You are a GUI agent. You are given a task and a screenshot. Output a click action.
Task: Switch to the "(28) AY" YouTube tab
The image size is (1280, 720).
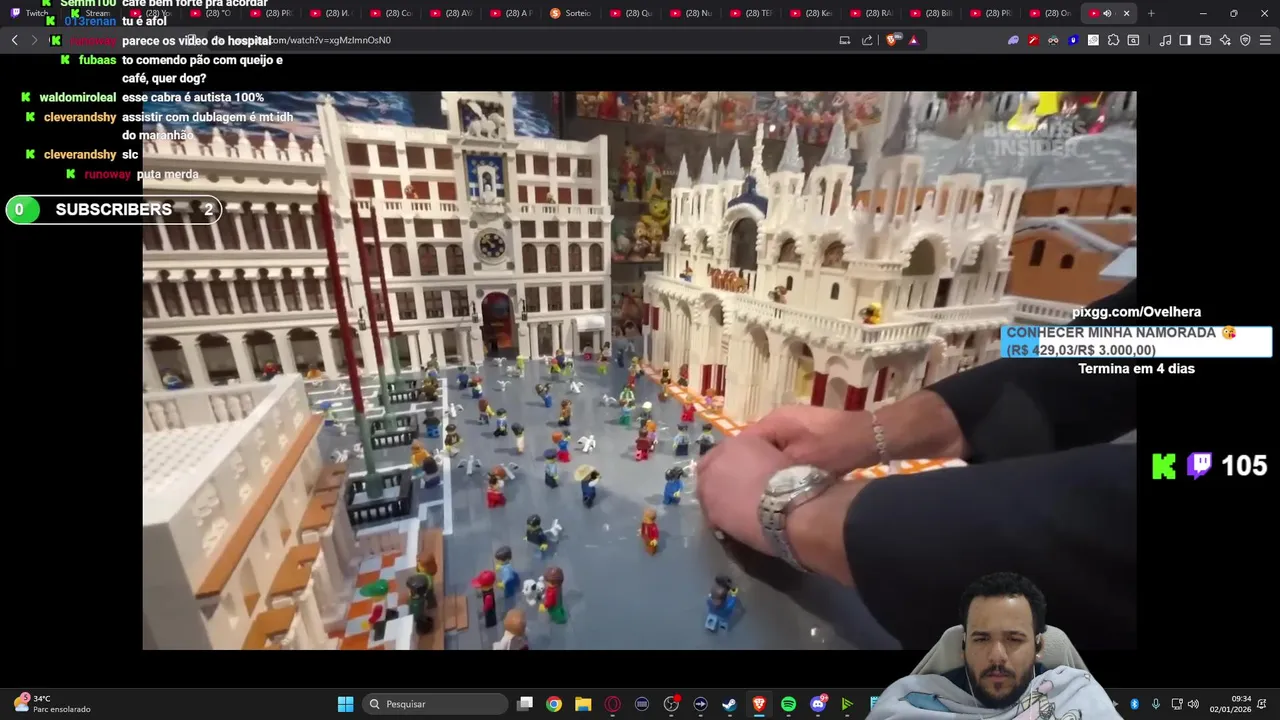point(452,13)
